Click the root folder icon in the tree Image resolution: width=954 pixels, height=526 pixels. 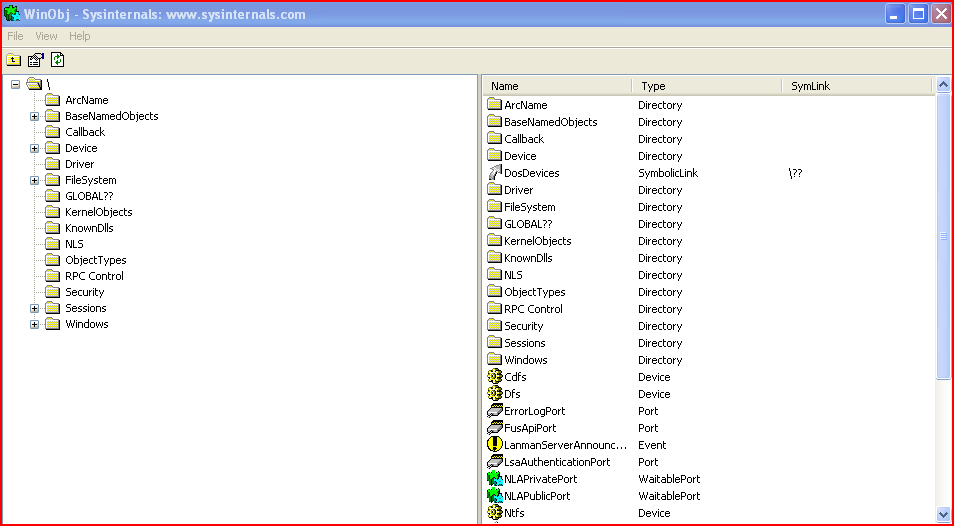click(34, 83)
